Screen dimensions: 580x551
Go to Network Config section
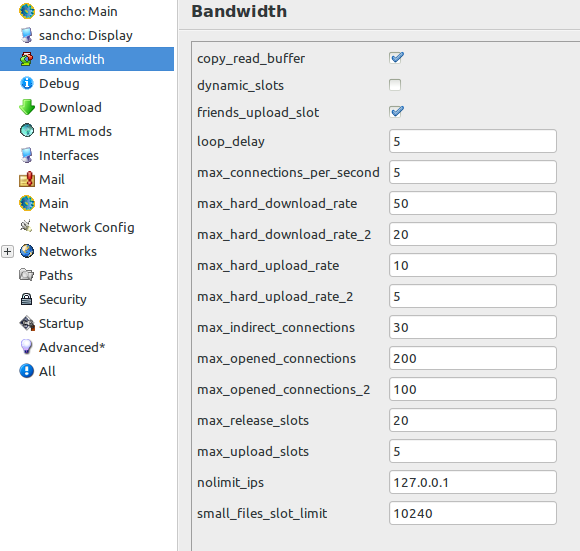tap(87, 227)
